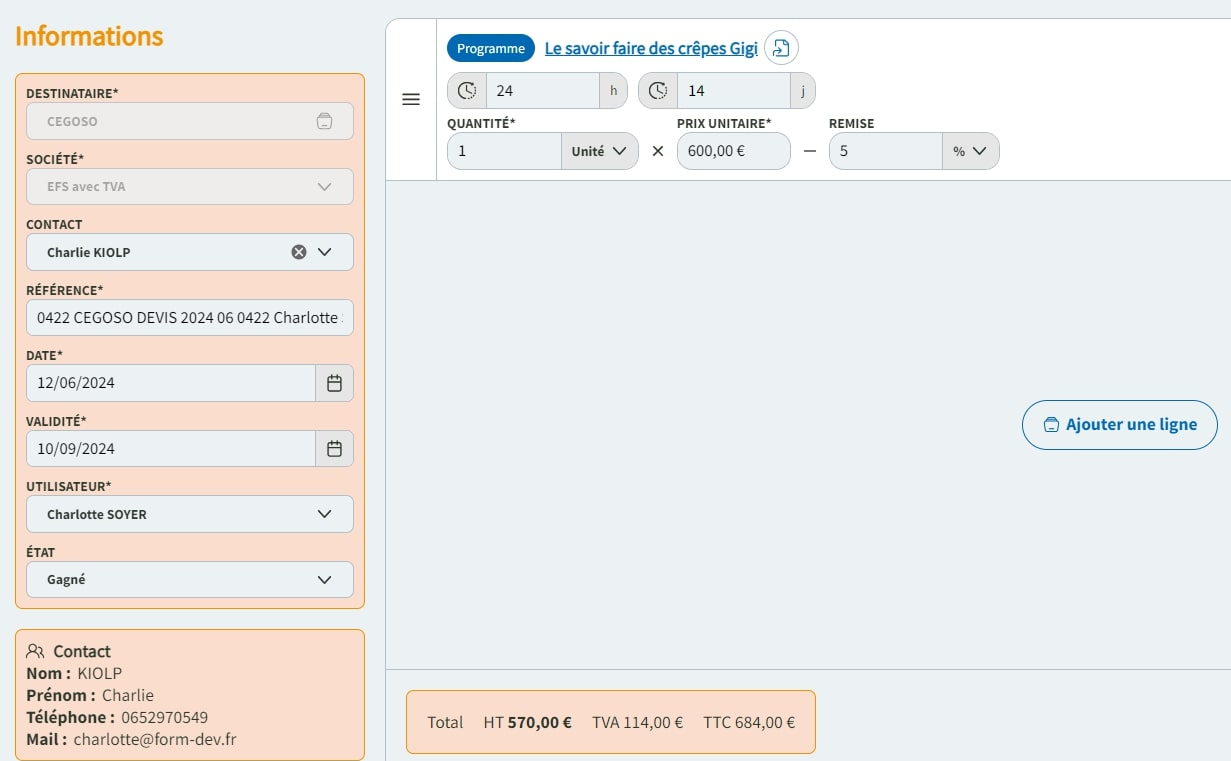1231x761 pixels.
Task: Click the Prix unitaire 600,00 € field
Action: pyautogui.click(x=733, y=151)
